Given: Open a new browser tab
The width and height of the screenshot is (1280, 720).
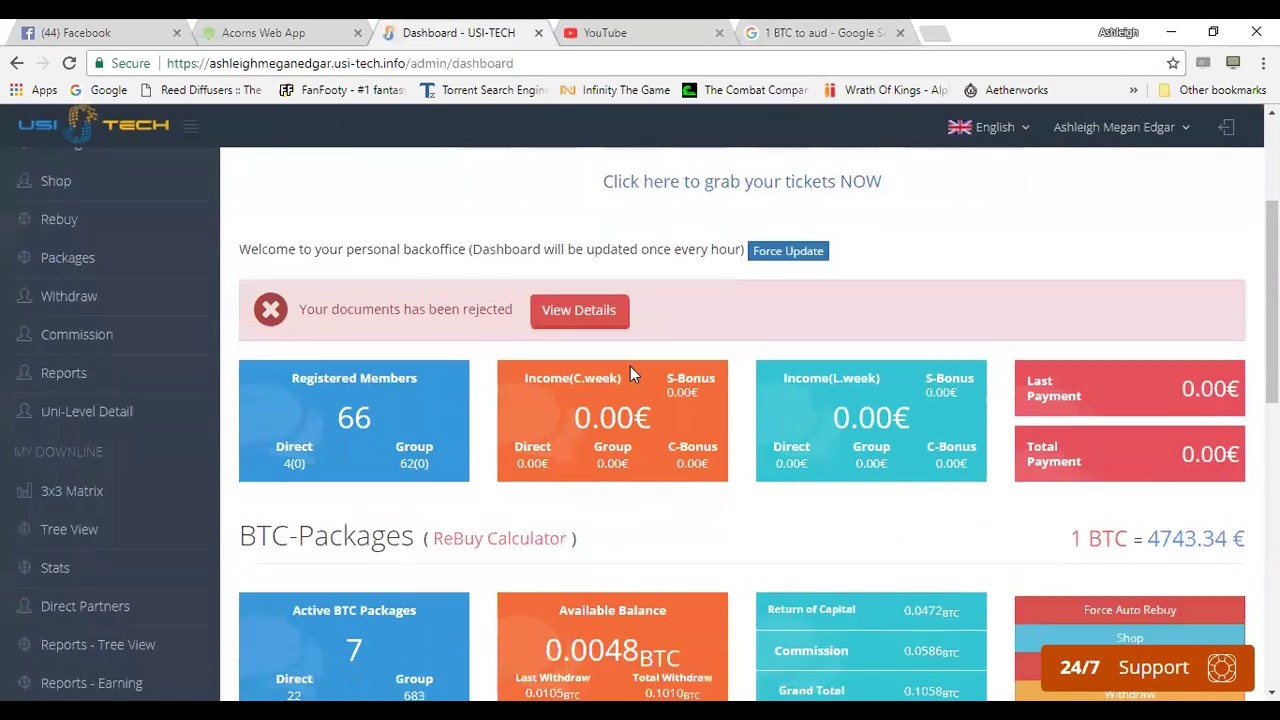Looking at the screenshot, I should click(x=934, y=34).
